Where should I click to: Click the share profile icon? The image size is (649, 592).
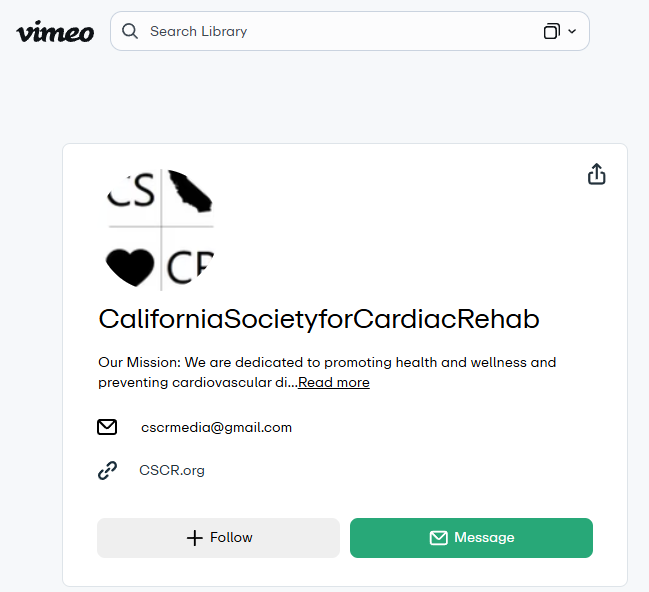click(x=597, y=175)
